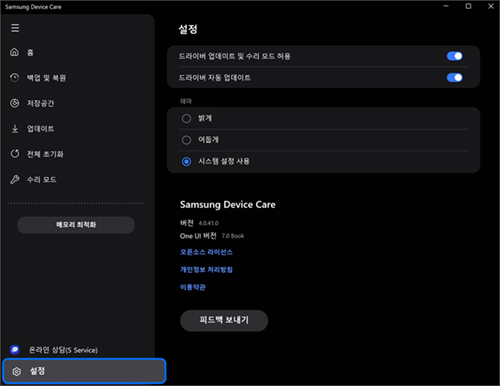The height and width of the screenshot is (386, 500).
Task: Open the 개인정보 처리방침 link
Action: (206, 270)
